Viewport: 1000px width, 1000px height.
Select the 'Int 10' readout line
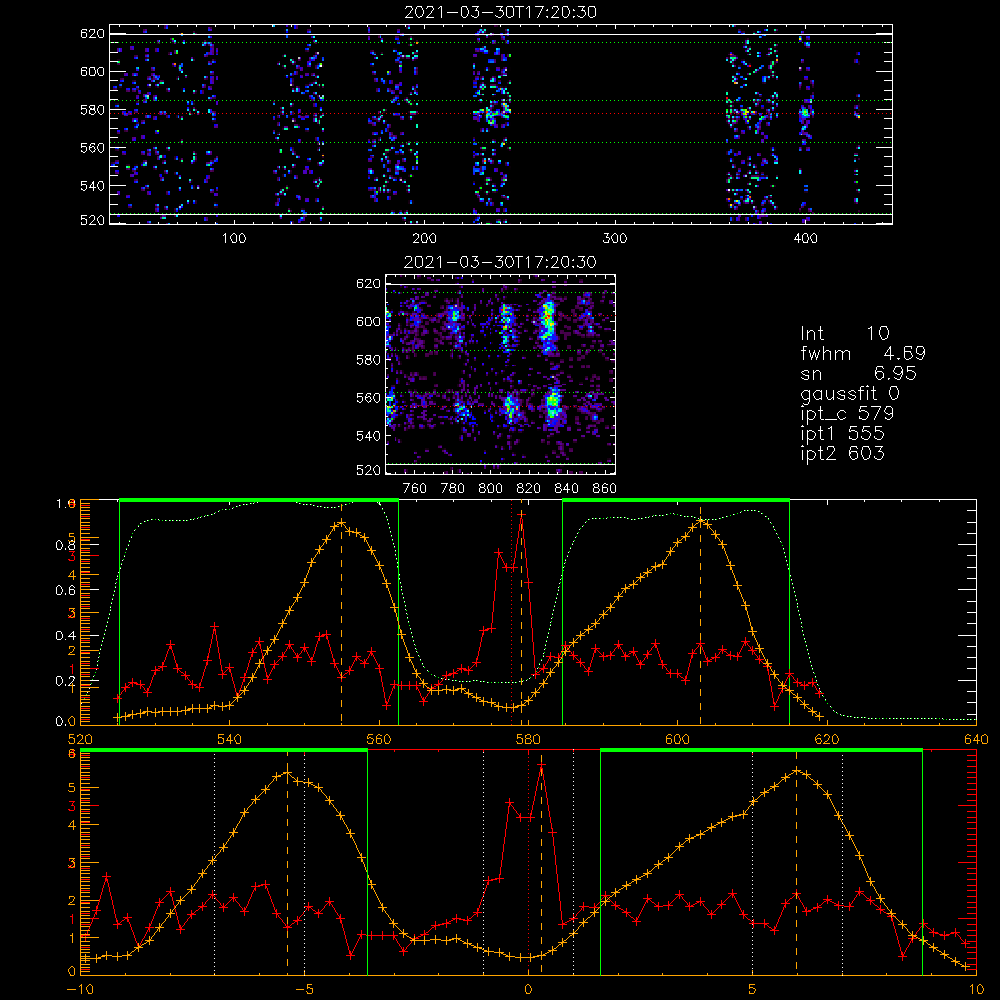[845, 334]
